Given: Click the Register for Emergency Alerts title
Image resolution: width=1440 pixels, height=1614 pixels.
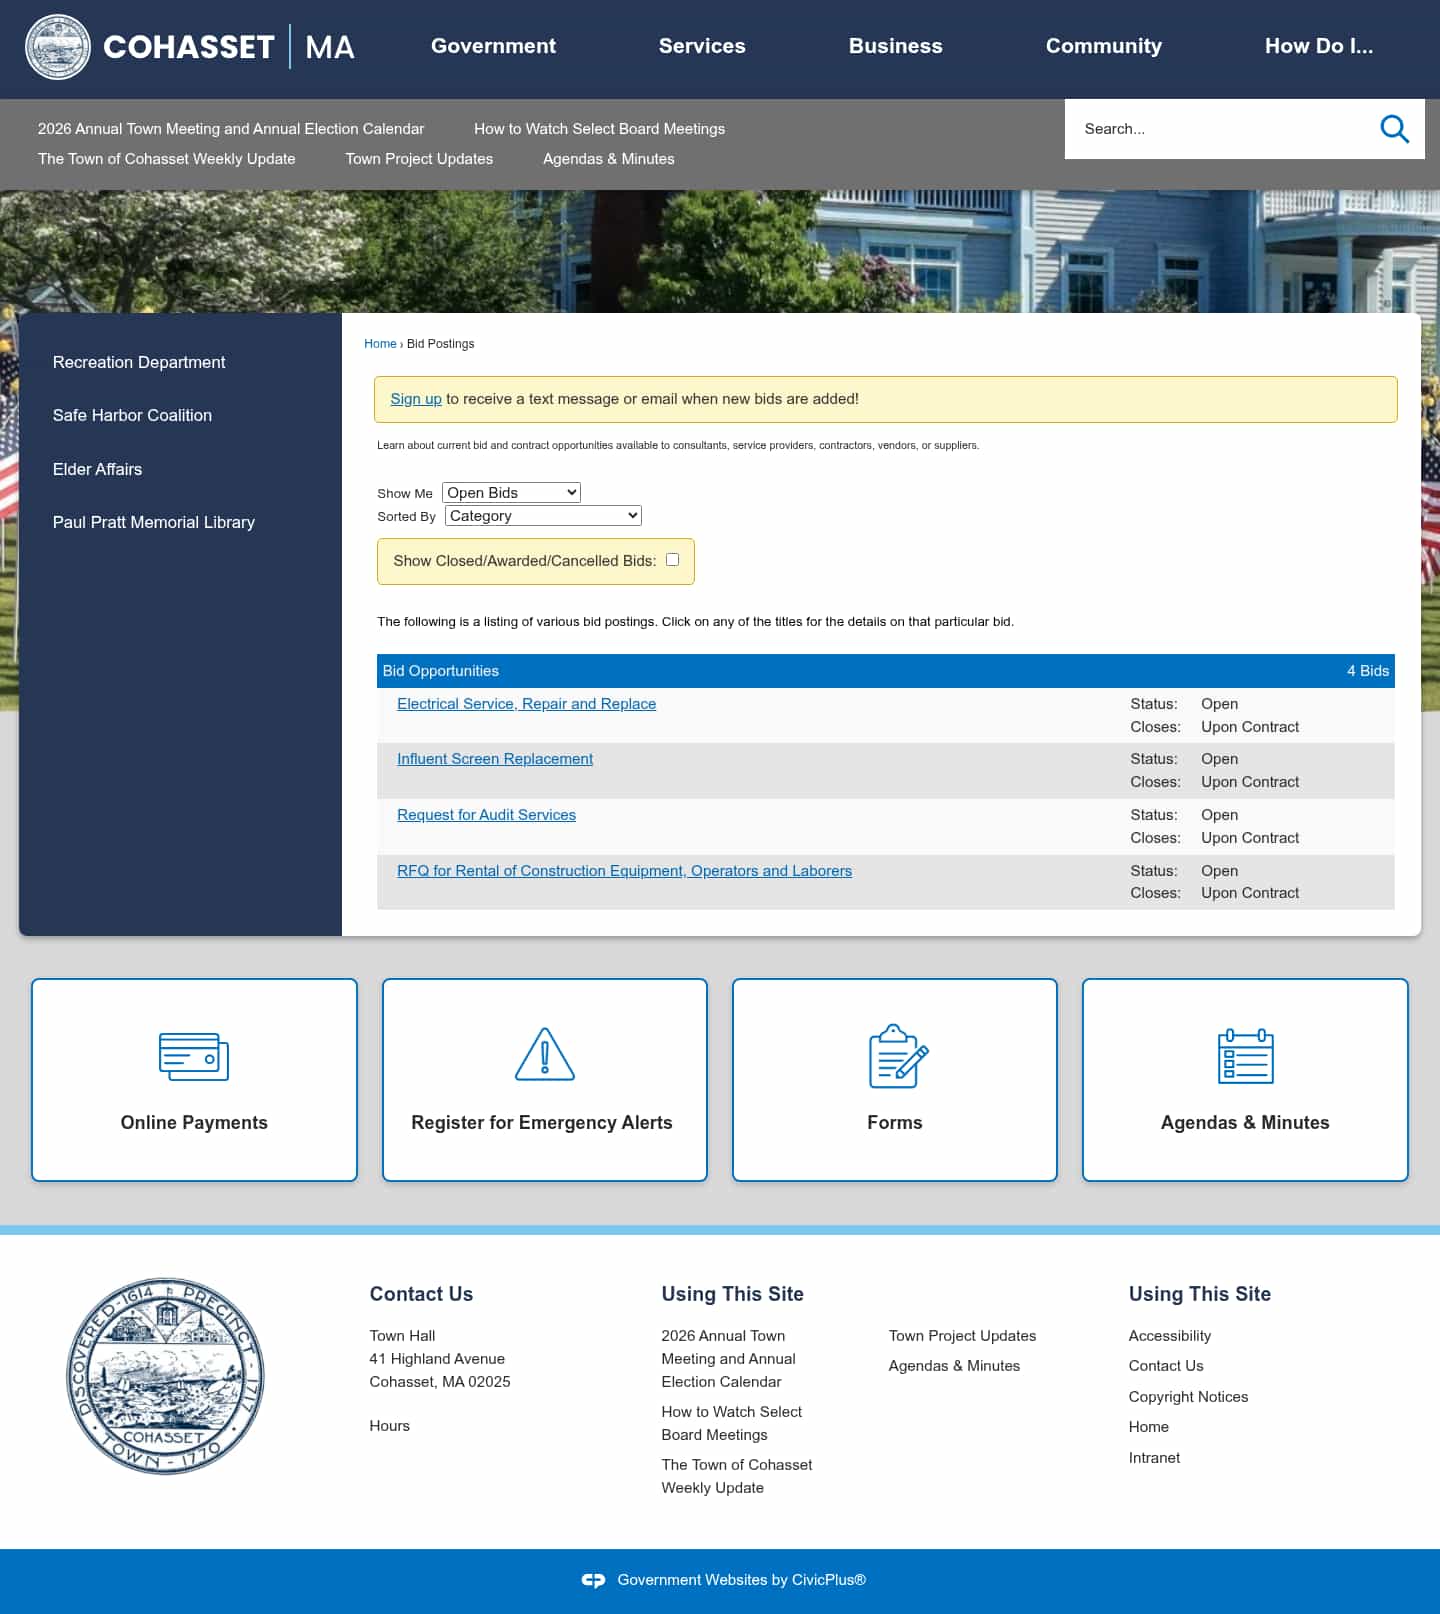Looking at the screenshot, I should pos(542,1123).
